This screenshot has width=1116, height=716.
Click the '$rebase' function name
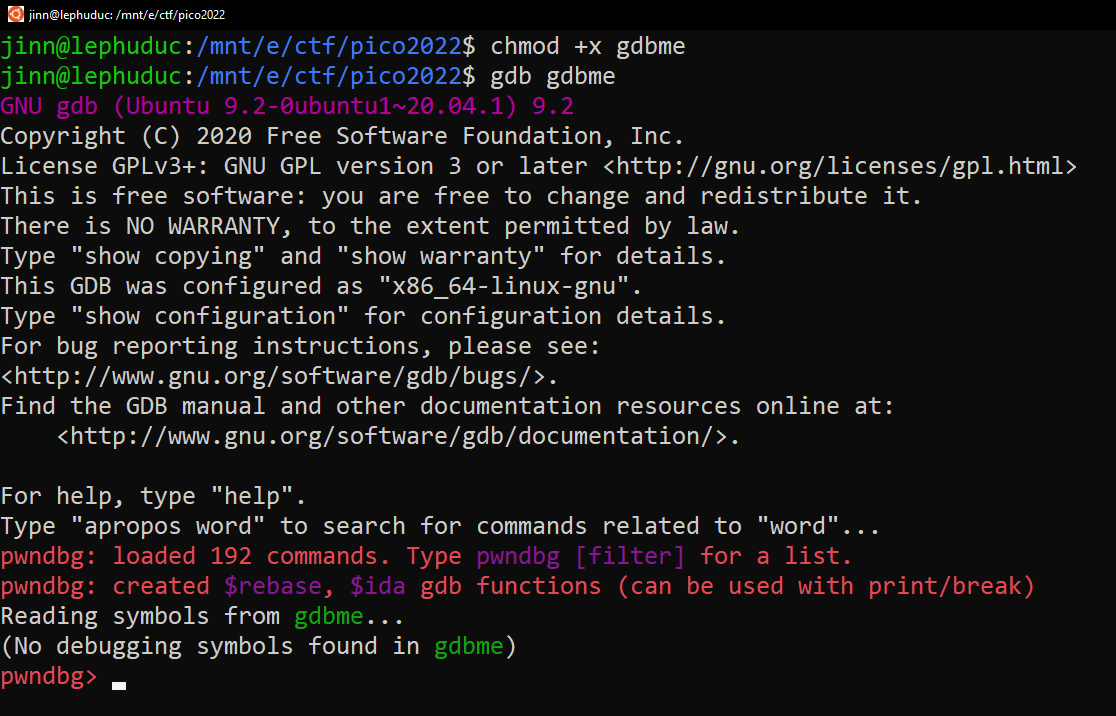pyautogui.click(x=273, y=586)
